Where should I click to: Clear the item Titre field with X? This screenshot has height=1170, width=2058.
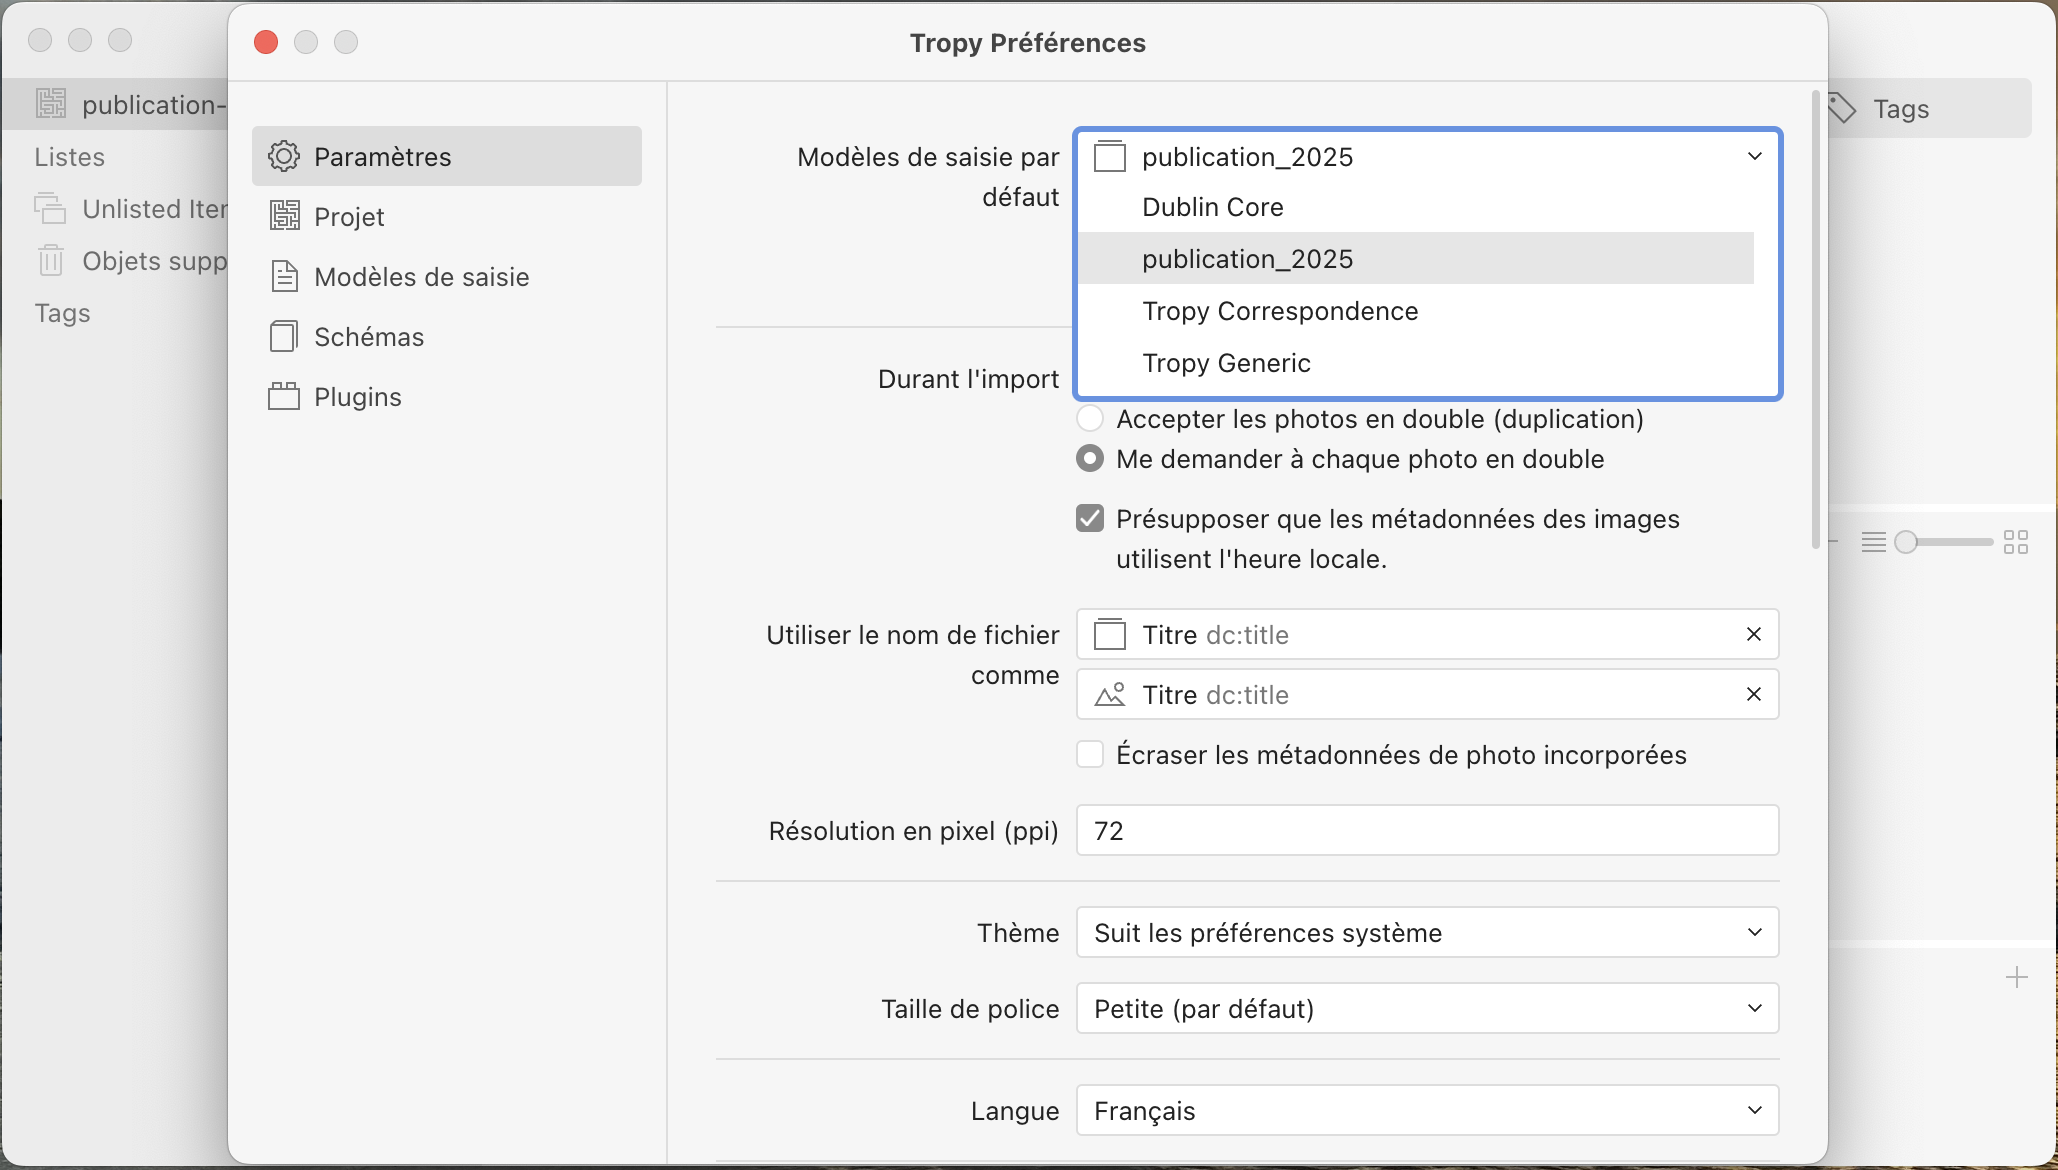[1753, 634]
